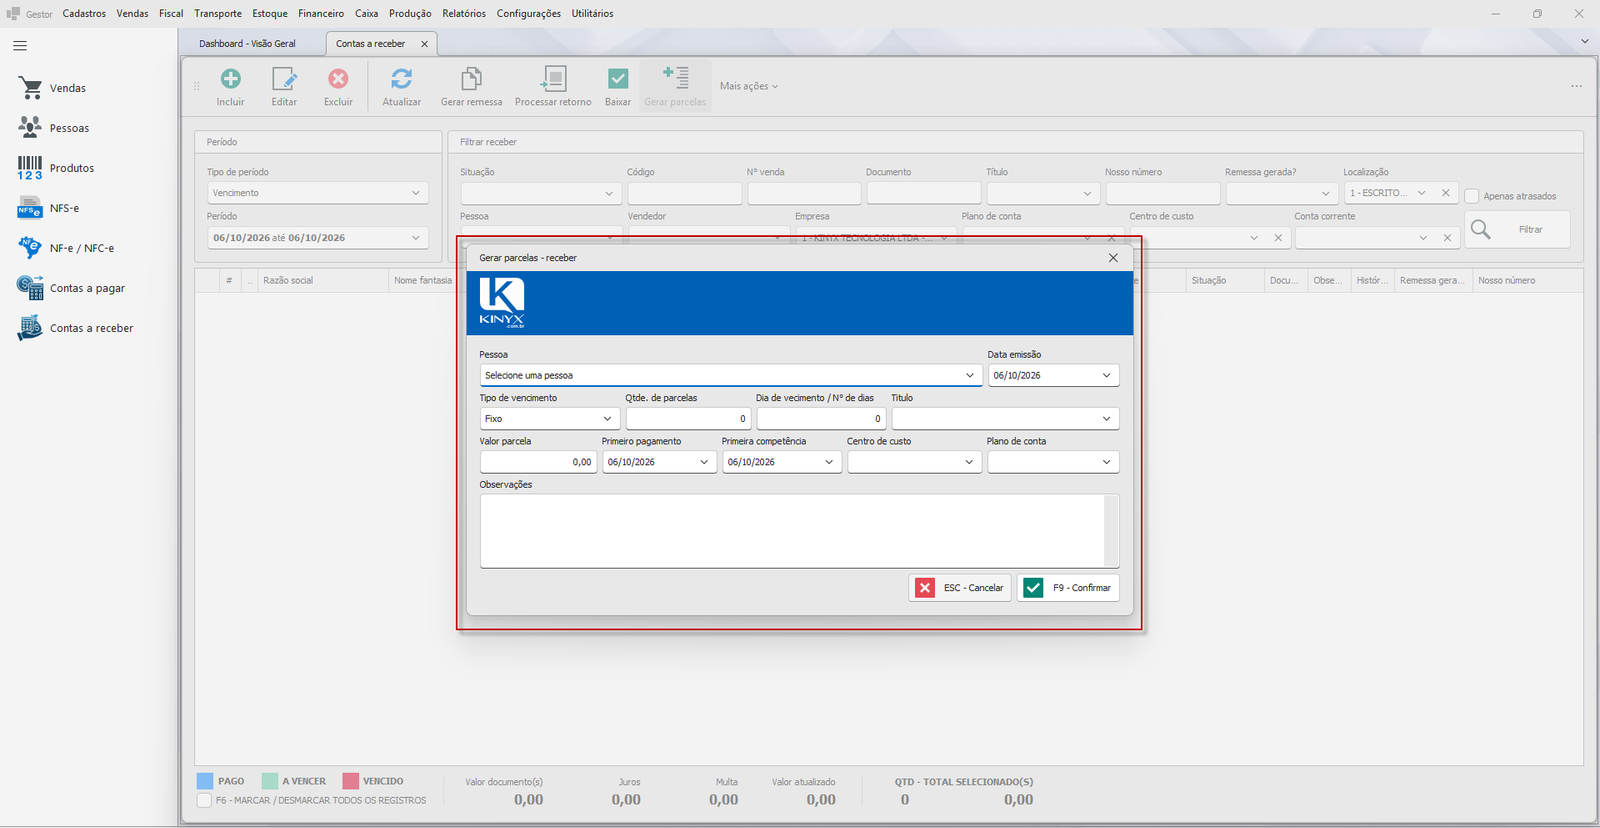
Task: Click the Processar retorno icon
Action: tap(553, 79)
